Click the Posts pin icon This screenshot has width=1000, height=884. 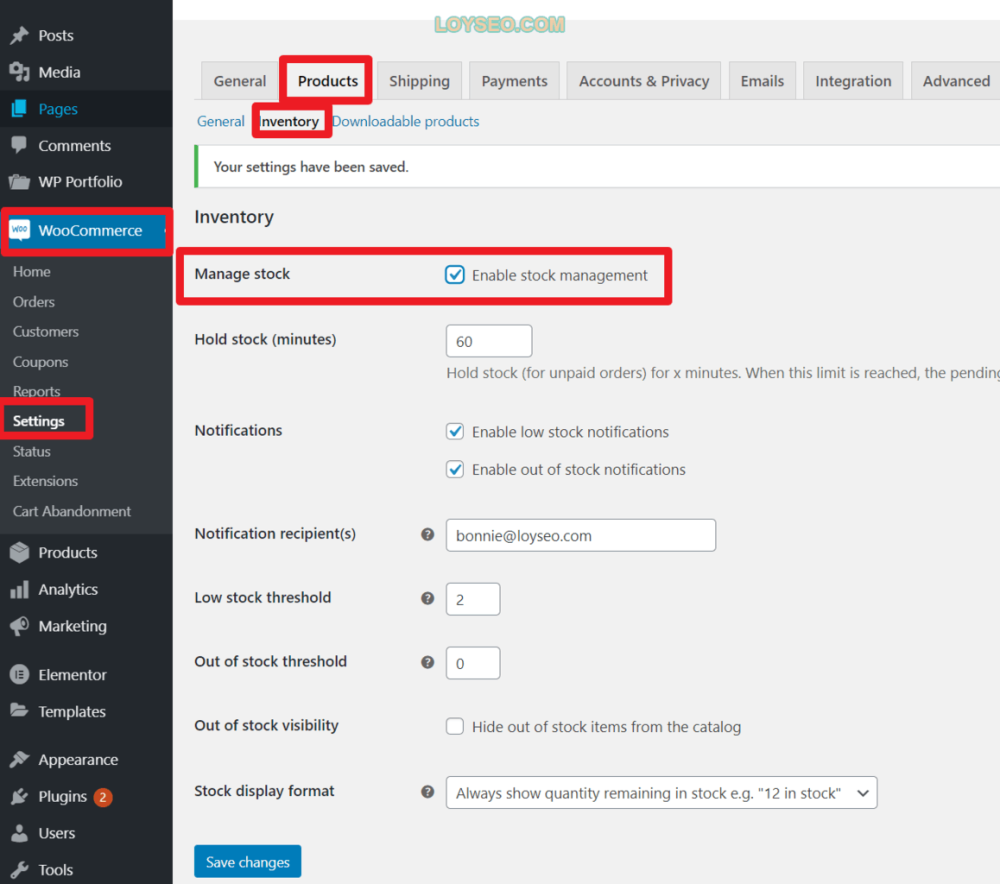(20, 35)
